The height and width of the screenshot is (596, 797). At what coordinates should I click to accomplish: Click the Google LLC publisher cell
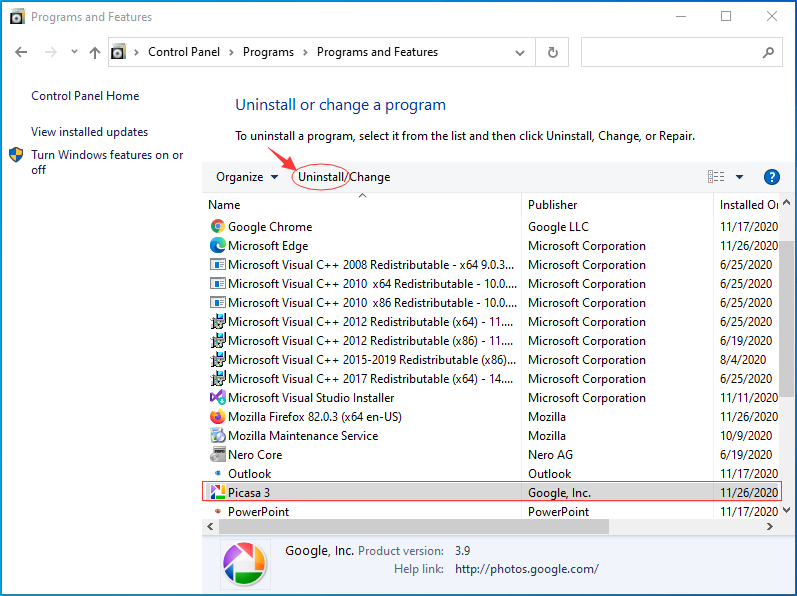pos(558,227)
